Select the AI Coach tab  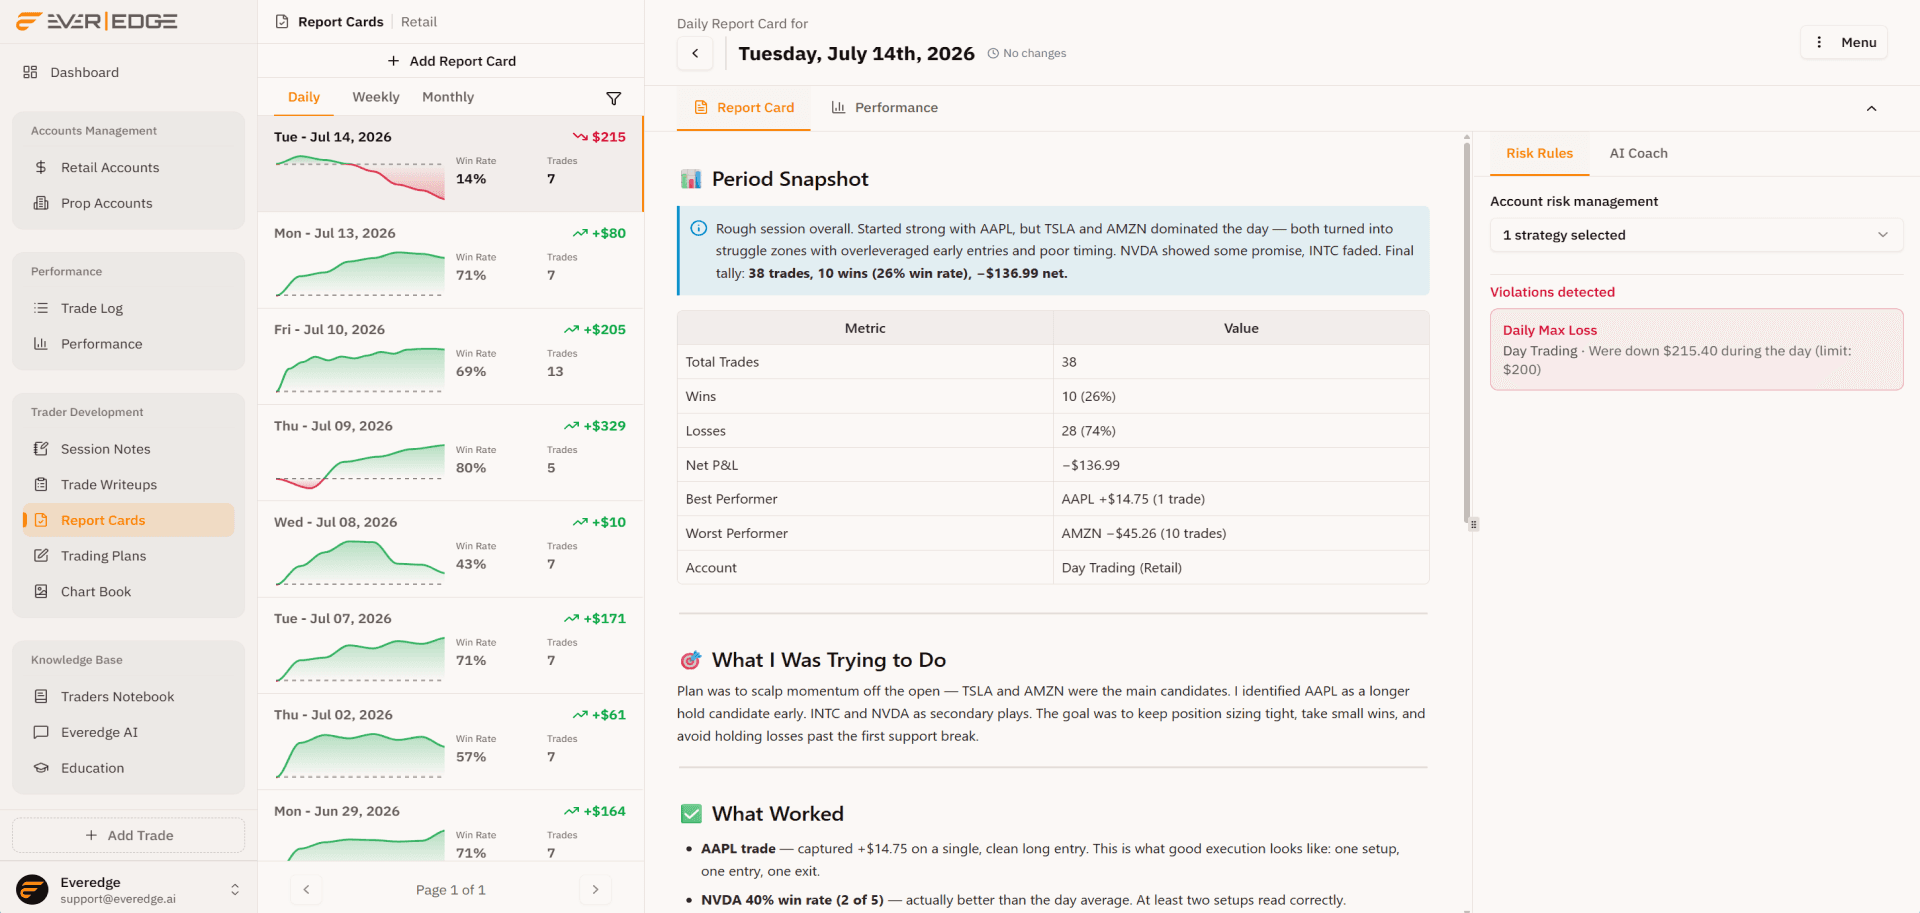[x=1639, y=153]
